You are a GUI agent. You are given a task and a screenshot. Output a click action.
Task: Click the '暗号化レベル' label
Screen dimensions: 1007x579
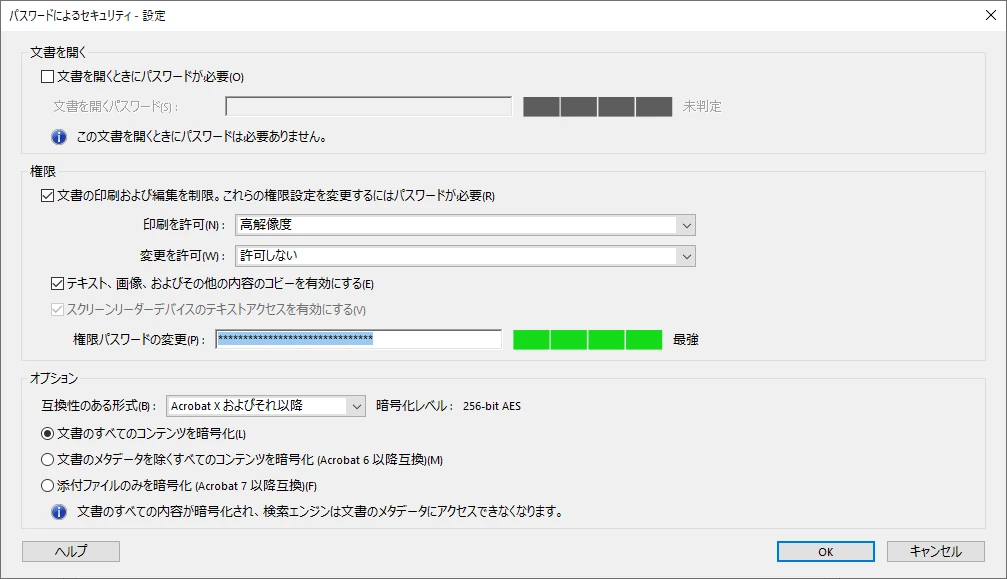pos(415,406)
